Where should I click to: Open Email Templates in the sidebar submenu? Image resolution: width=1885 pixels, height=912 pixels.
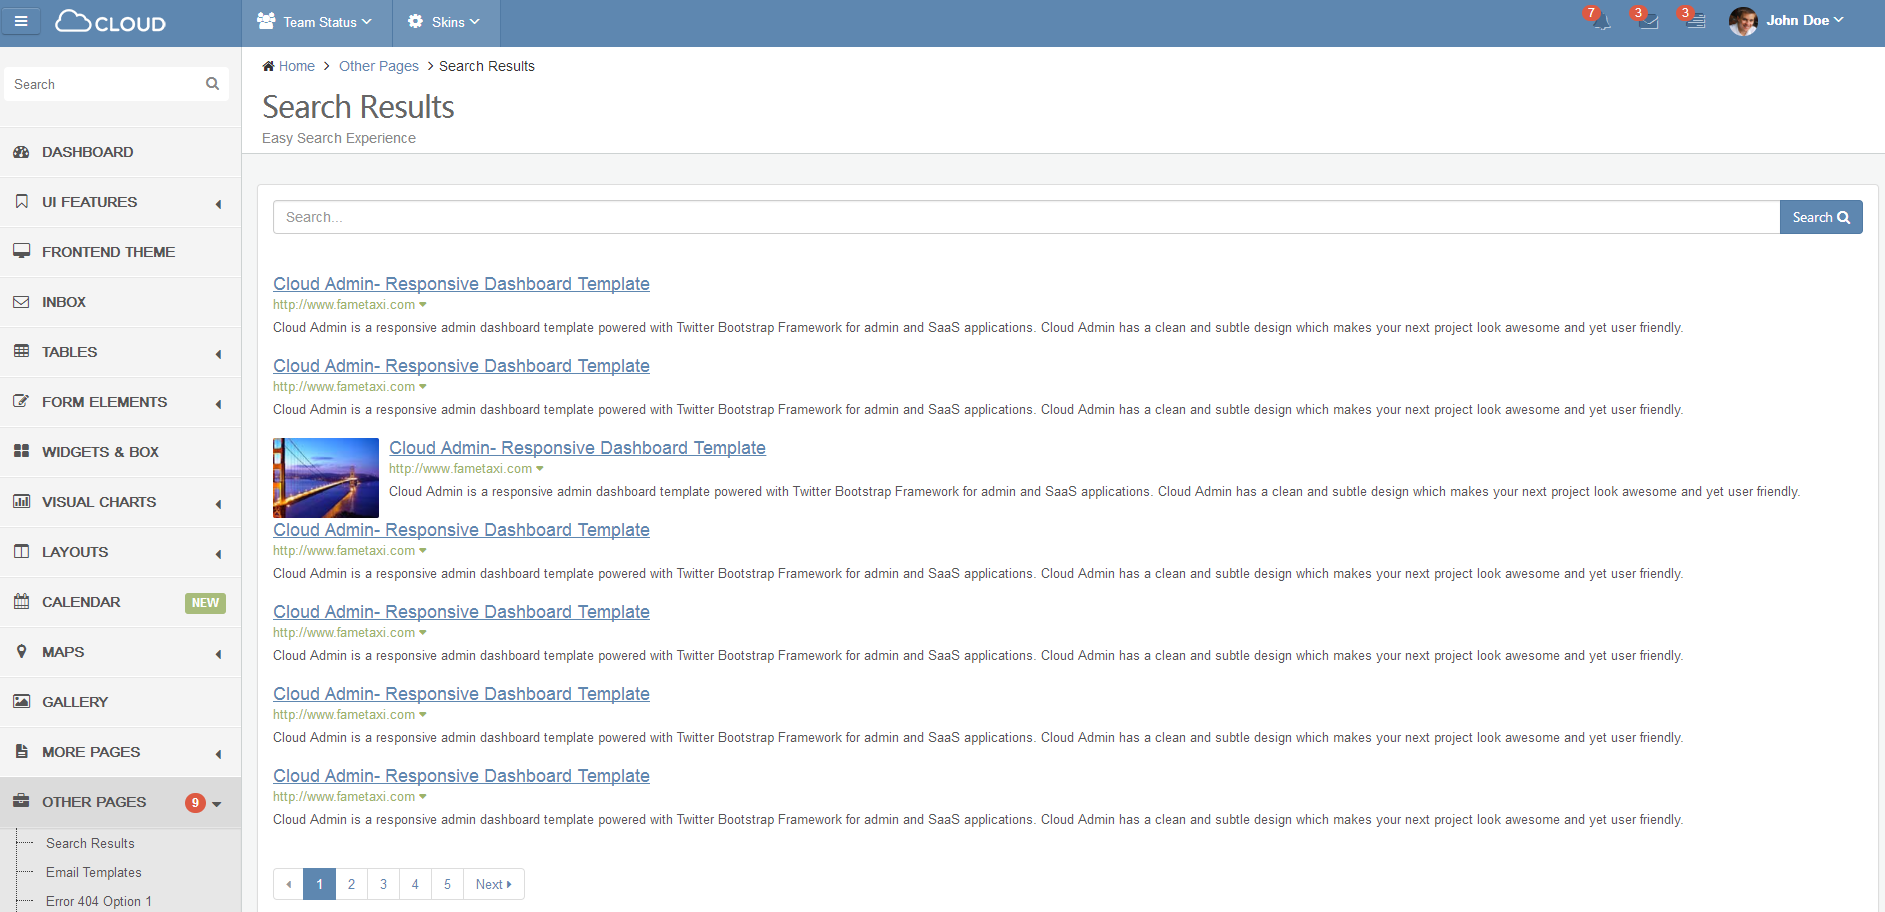94,872
